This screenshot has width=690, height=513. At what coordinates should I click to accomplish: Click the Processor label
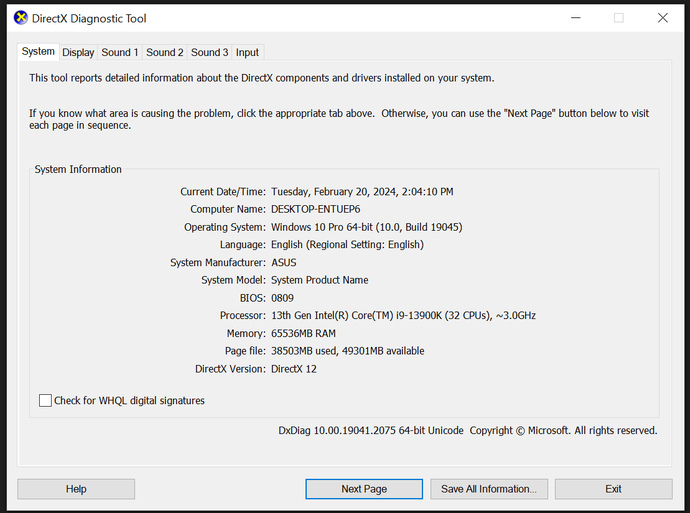(x=243, y=315)
